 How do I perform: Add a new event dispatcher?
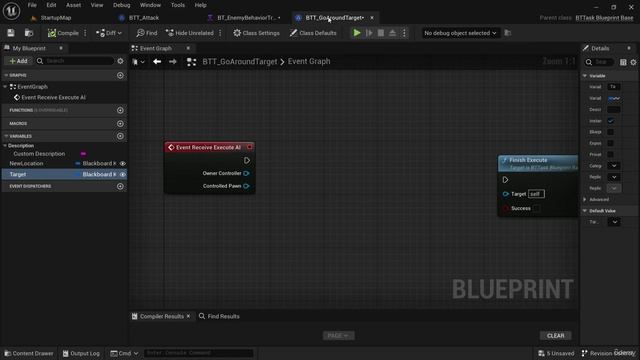pyautogui.click(x=120, y=186)
